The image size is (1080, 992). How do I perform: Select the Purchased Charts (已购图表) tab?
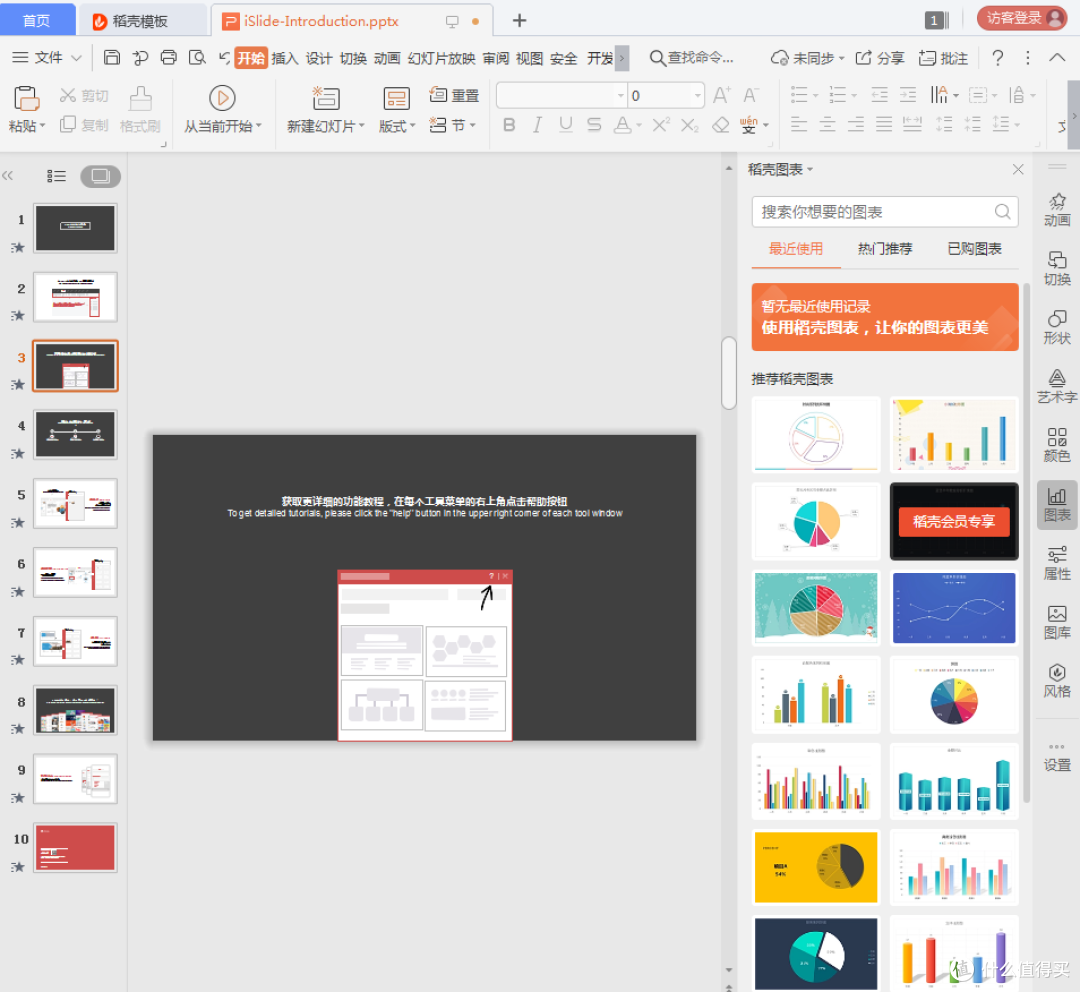pyautogui.click(x=974, y=249)
